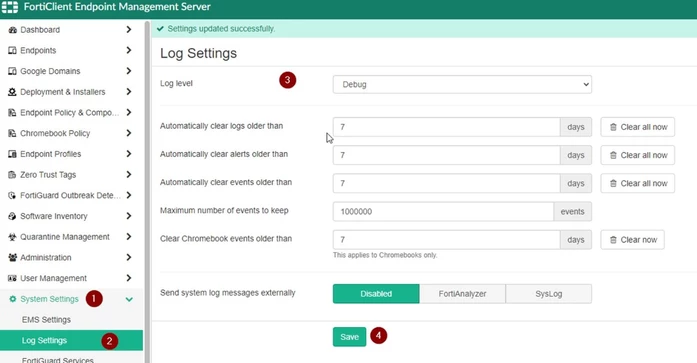
Task: Click the Save button
Action: coord(349,337)
